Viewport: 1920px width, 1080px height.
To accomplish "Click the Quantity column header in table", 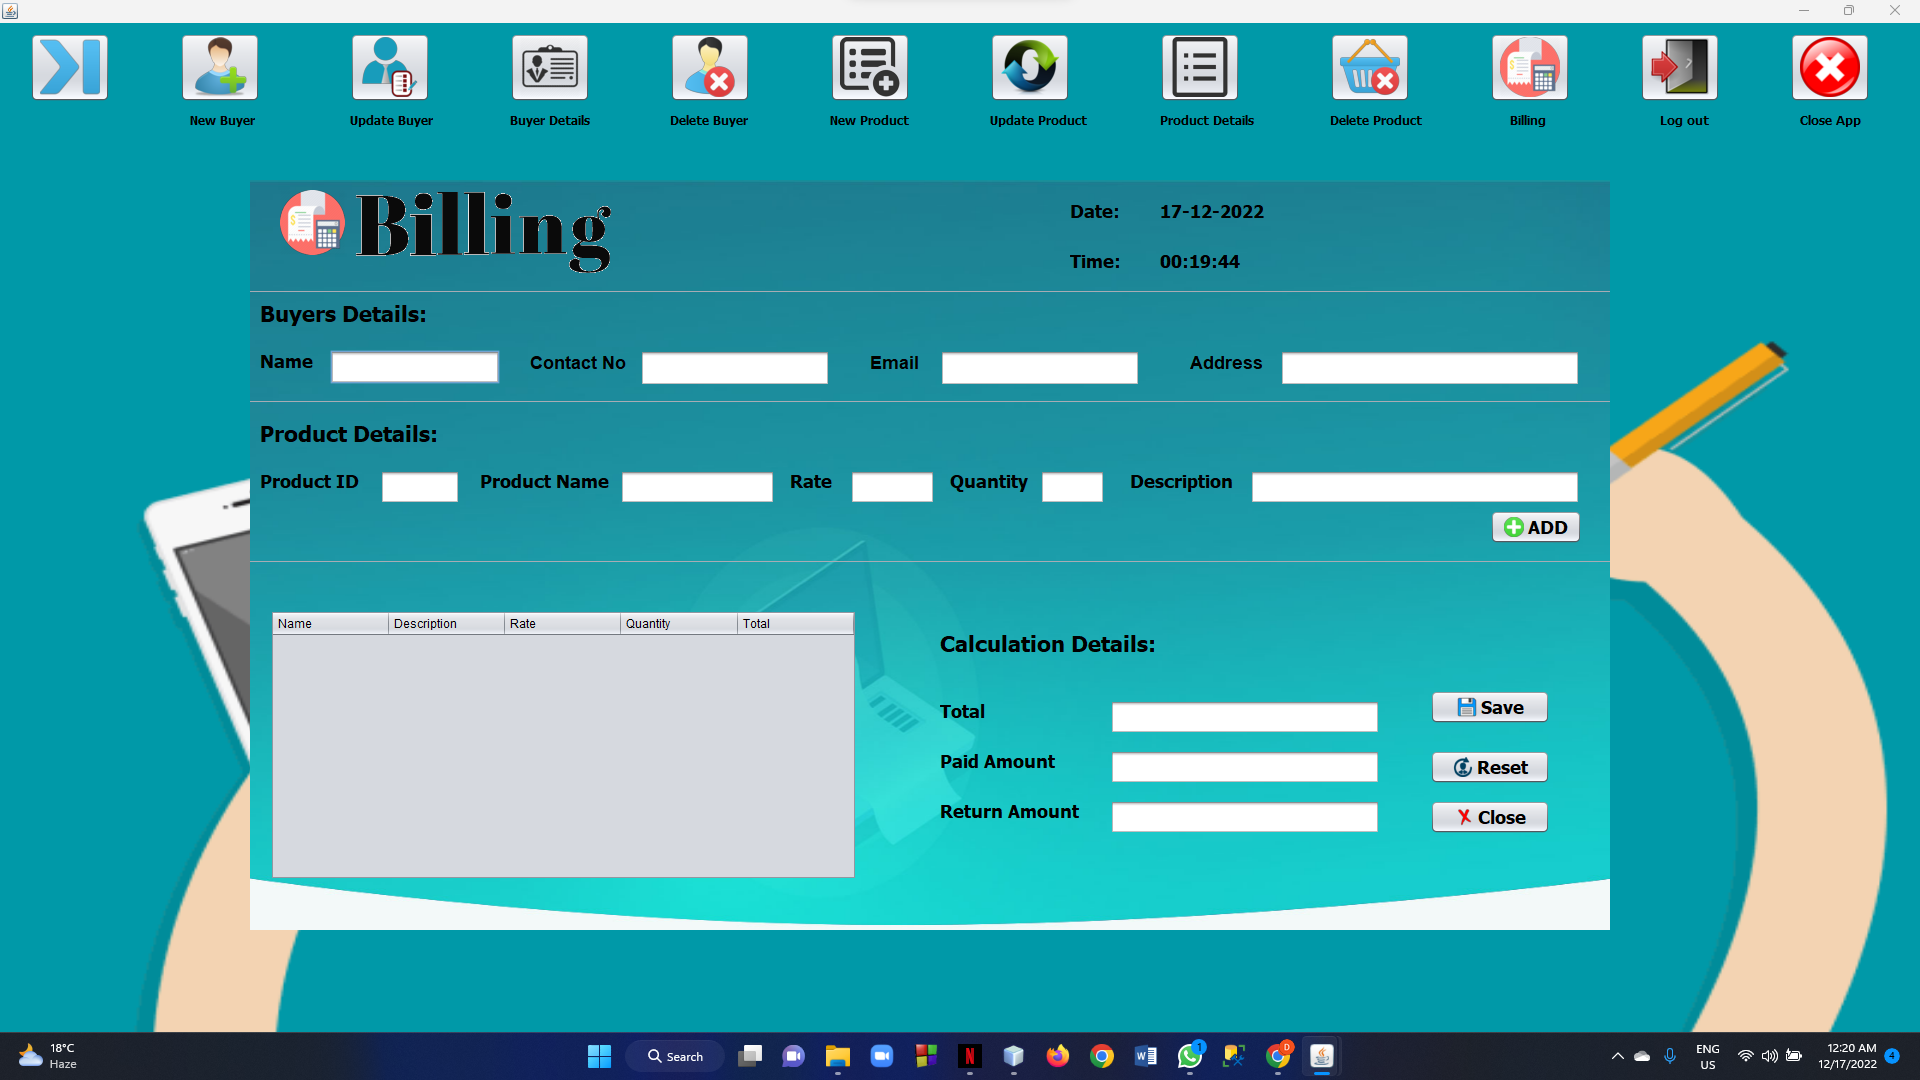I will (x=678, y=623).
